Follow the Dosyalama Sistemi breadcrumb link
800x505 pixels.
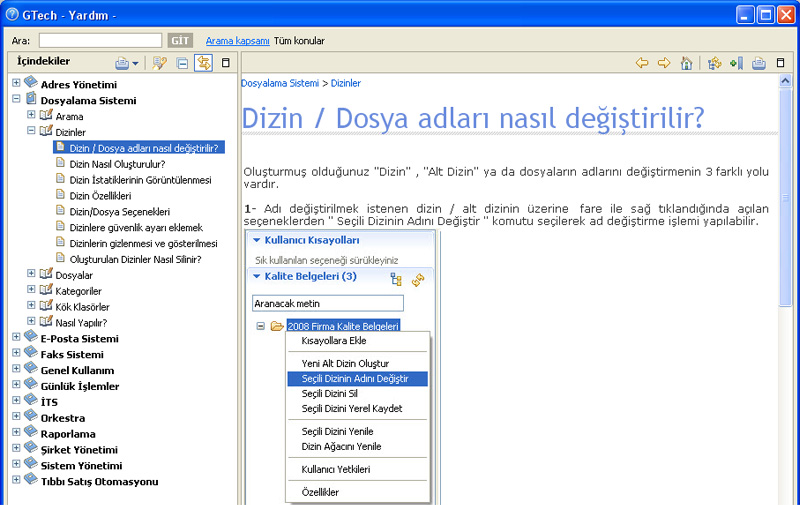click(x=280, y=83)
